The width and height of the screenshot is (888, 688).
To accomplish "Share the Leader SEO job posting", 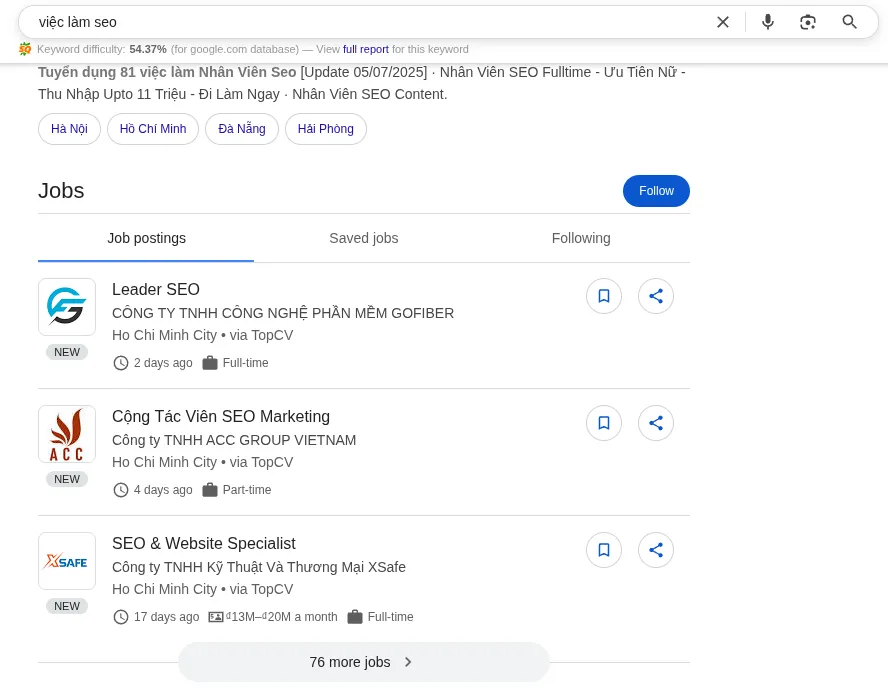I will [656, 296].
